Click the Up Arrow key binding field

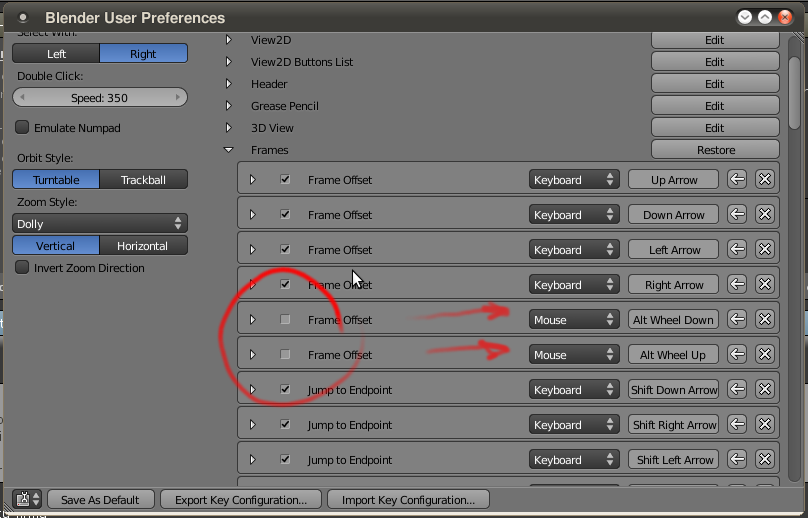pos(673,180)
